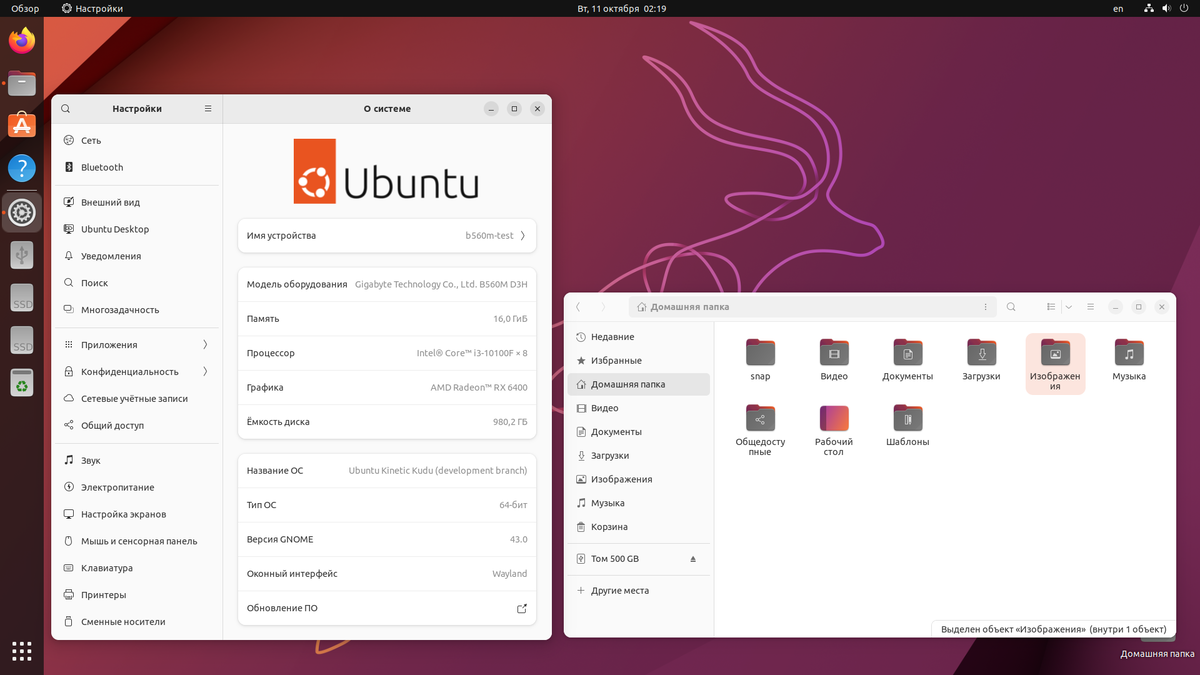Open path bar three-dot menu
This screenshot has height=675, width=1200.
[986, 307]
